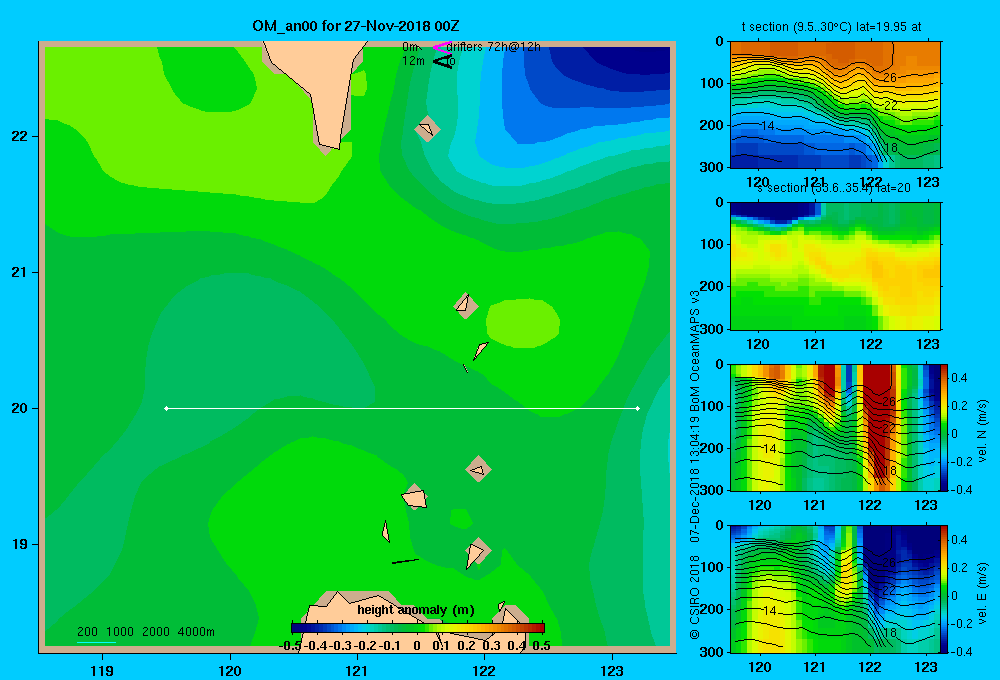Click main map longitude label 120
Viewport: 1000px width, 680px height.
[x=230, y=670]
